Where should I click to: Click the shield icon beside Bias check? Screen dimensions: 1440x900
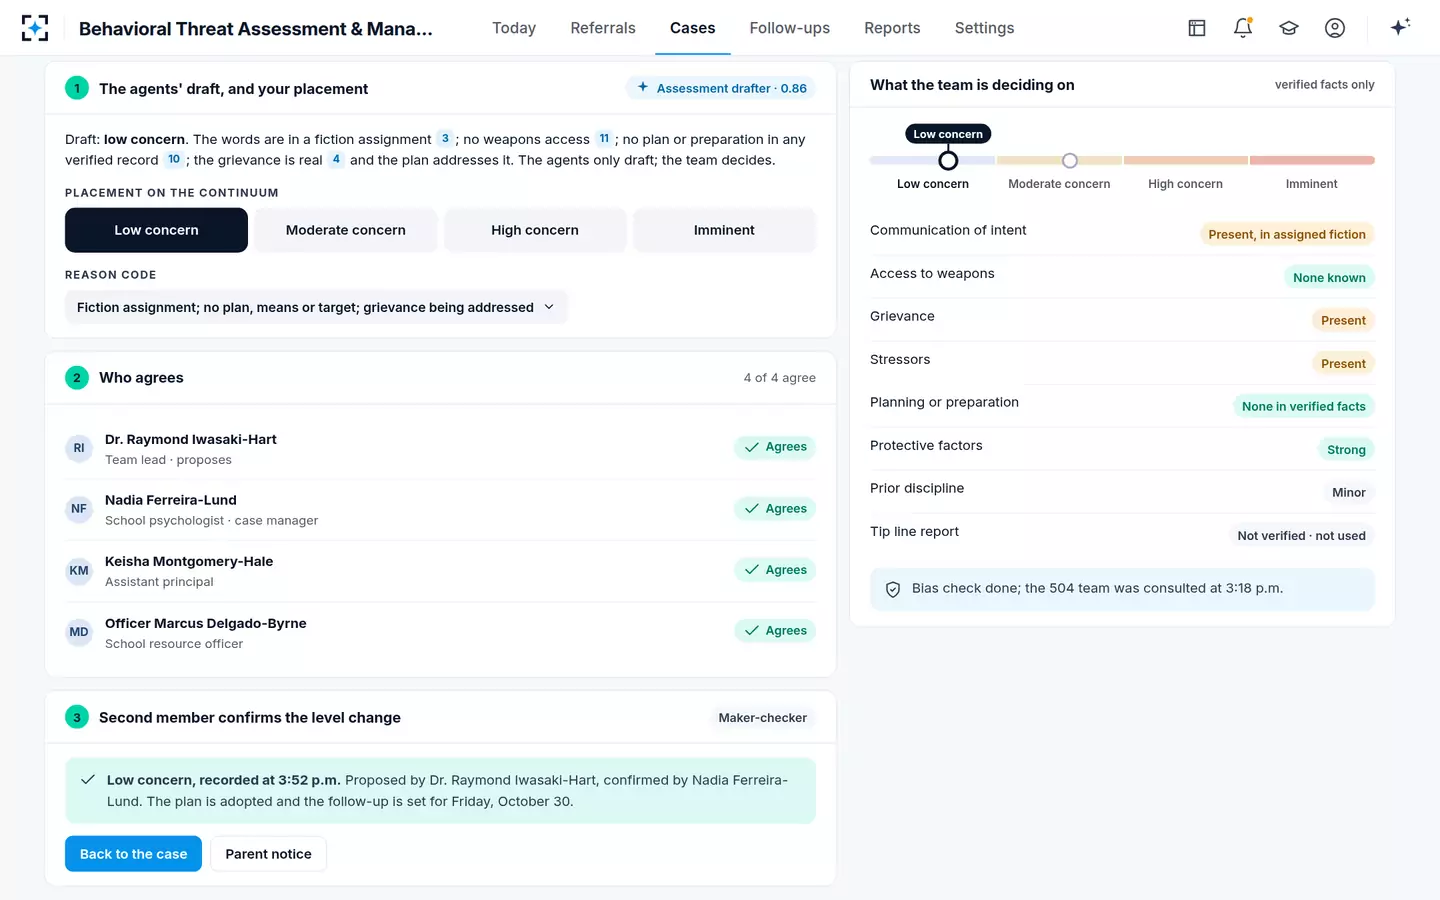pos(893,589)
